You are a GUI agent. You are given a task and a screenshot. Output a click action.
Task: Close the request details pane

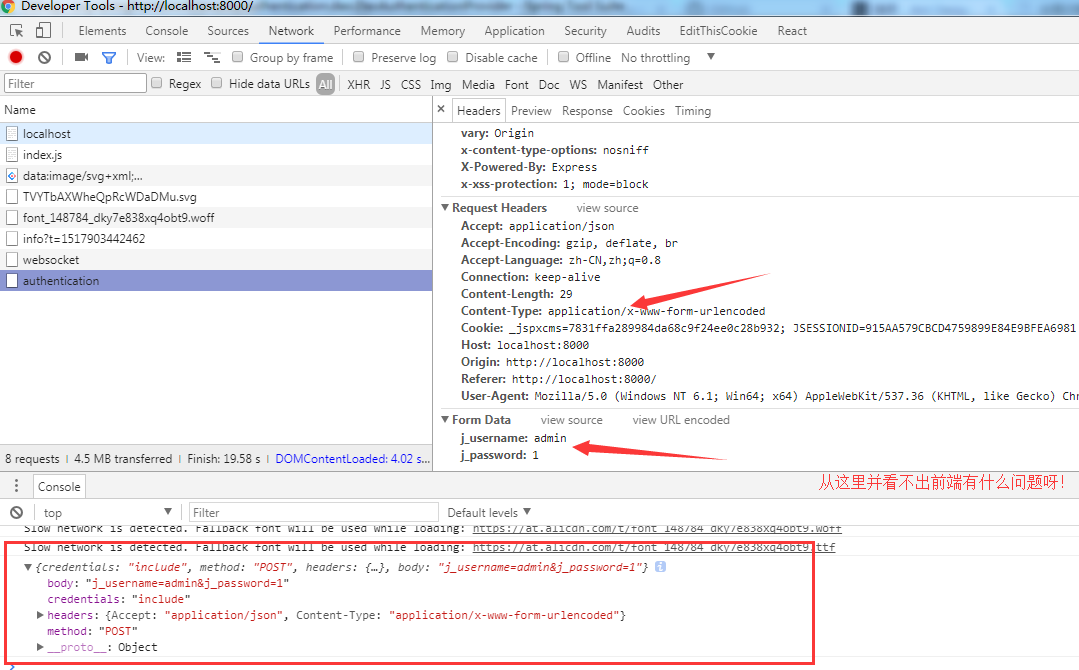441,109
